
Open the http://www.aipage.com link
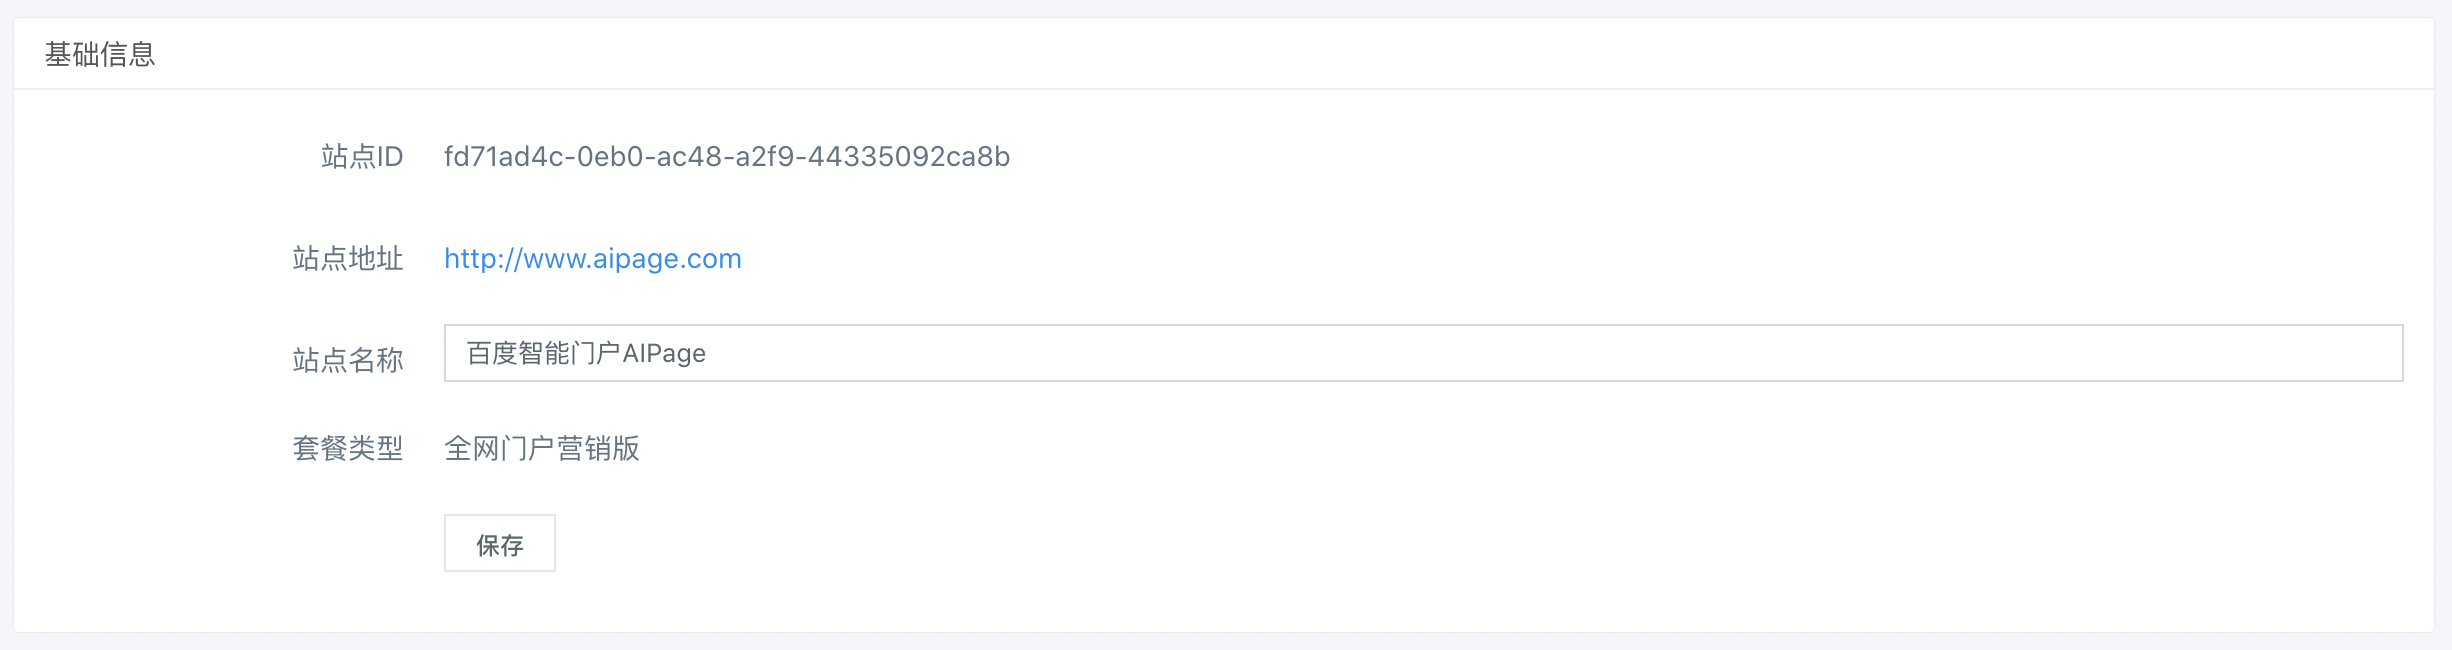pos(593,258)
